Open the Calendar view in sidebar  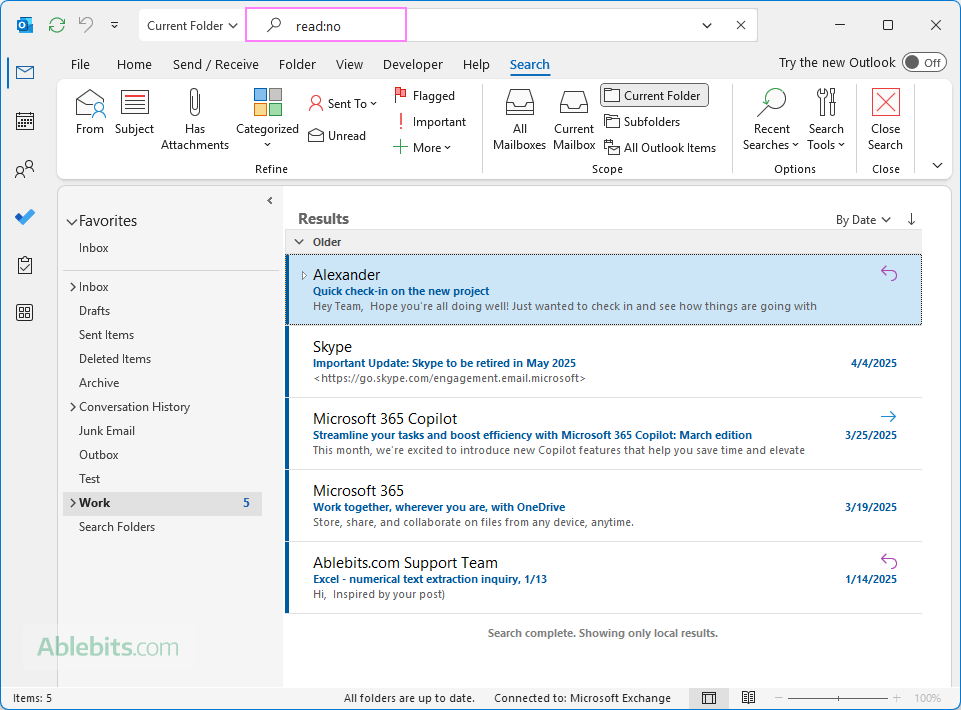click(x=25, y=121)
